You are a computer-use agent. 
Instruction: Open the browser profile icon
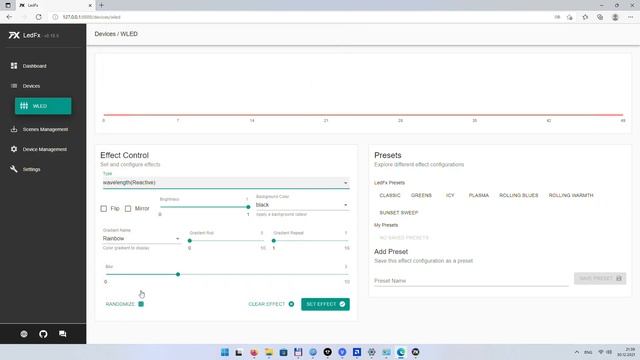coord(615,17)
